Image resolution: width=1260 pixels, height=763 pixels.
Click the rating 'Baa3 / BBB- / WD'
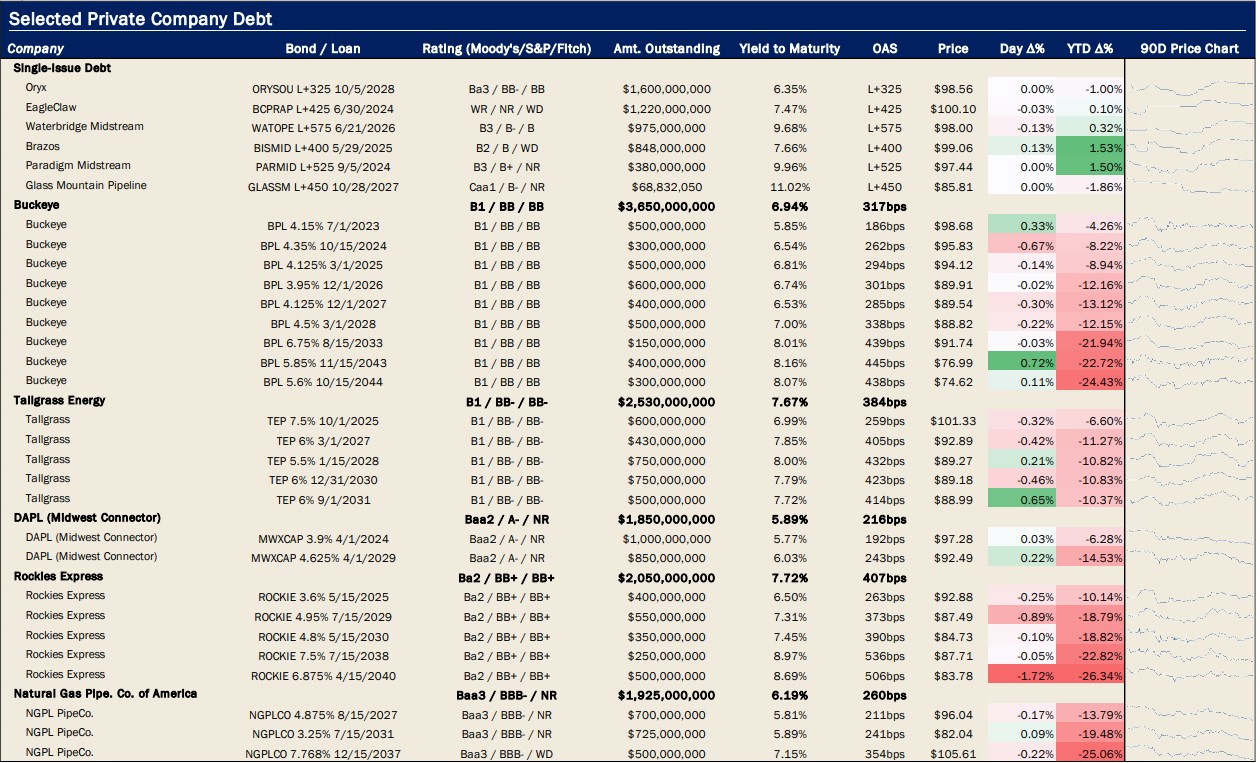tap(507, 754)
